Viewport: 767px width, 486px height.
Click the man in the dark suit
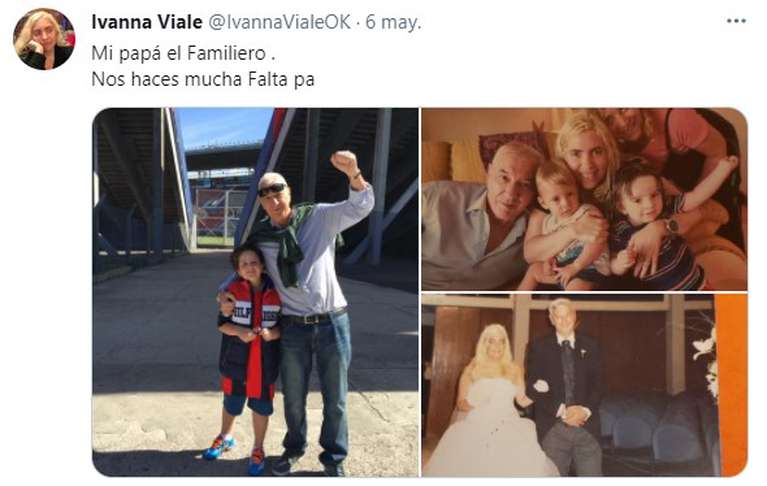[x=567, y=386]
